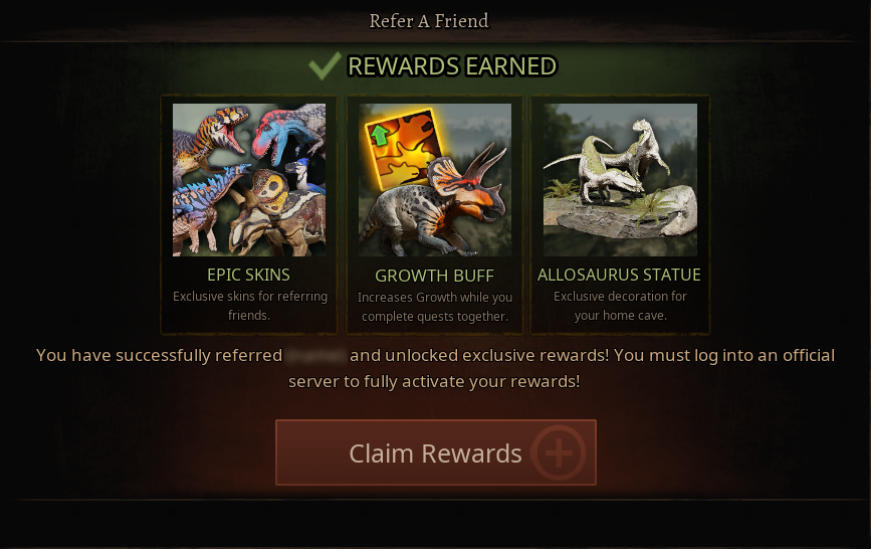Click the ALLOSAURUS STATUE label

[619, 274]
